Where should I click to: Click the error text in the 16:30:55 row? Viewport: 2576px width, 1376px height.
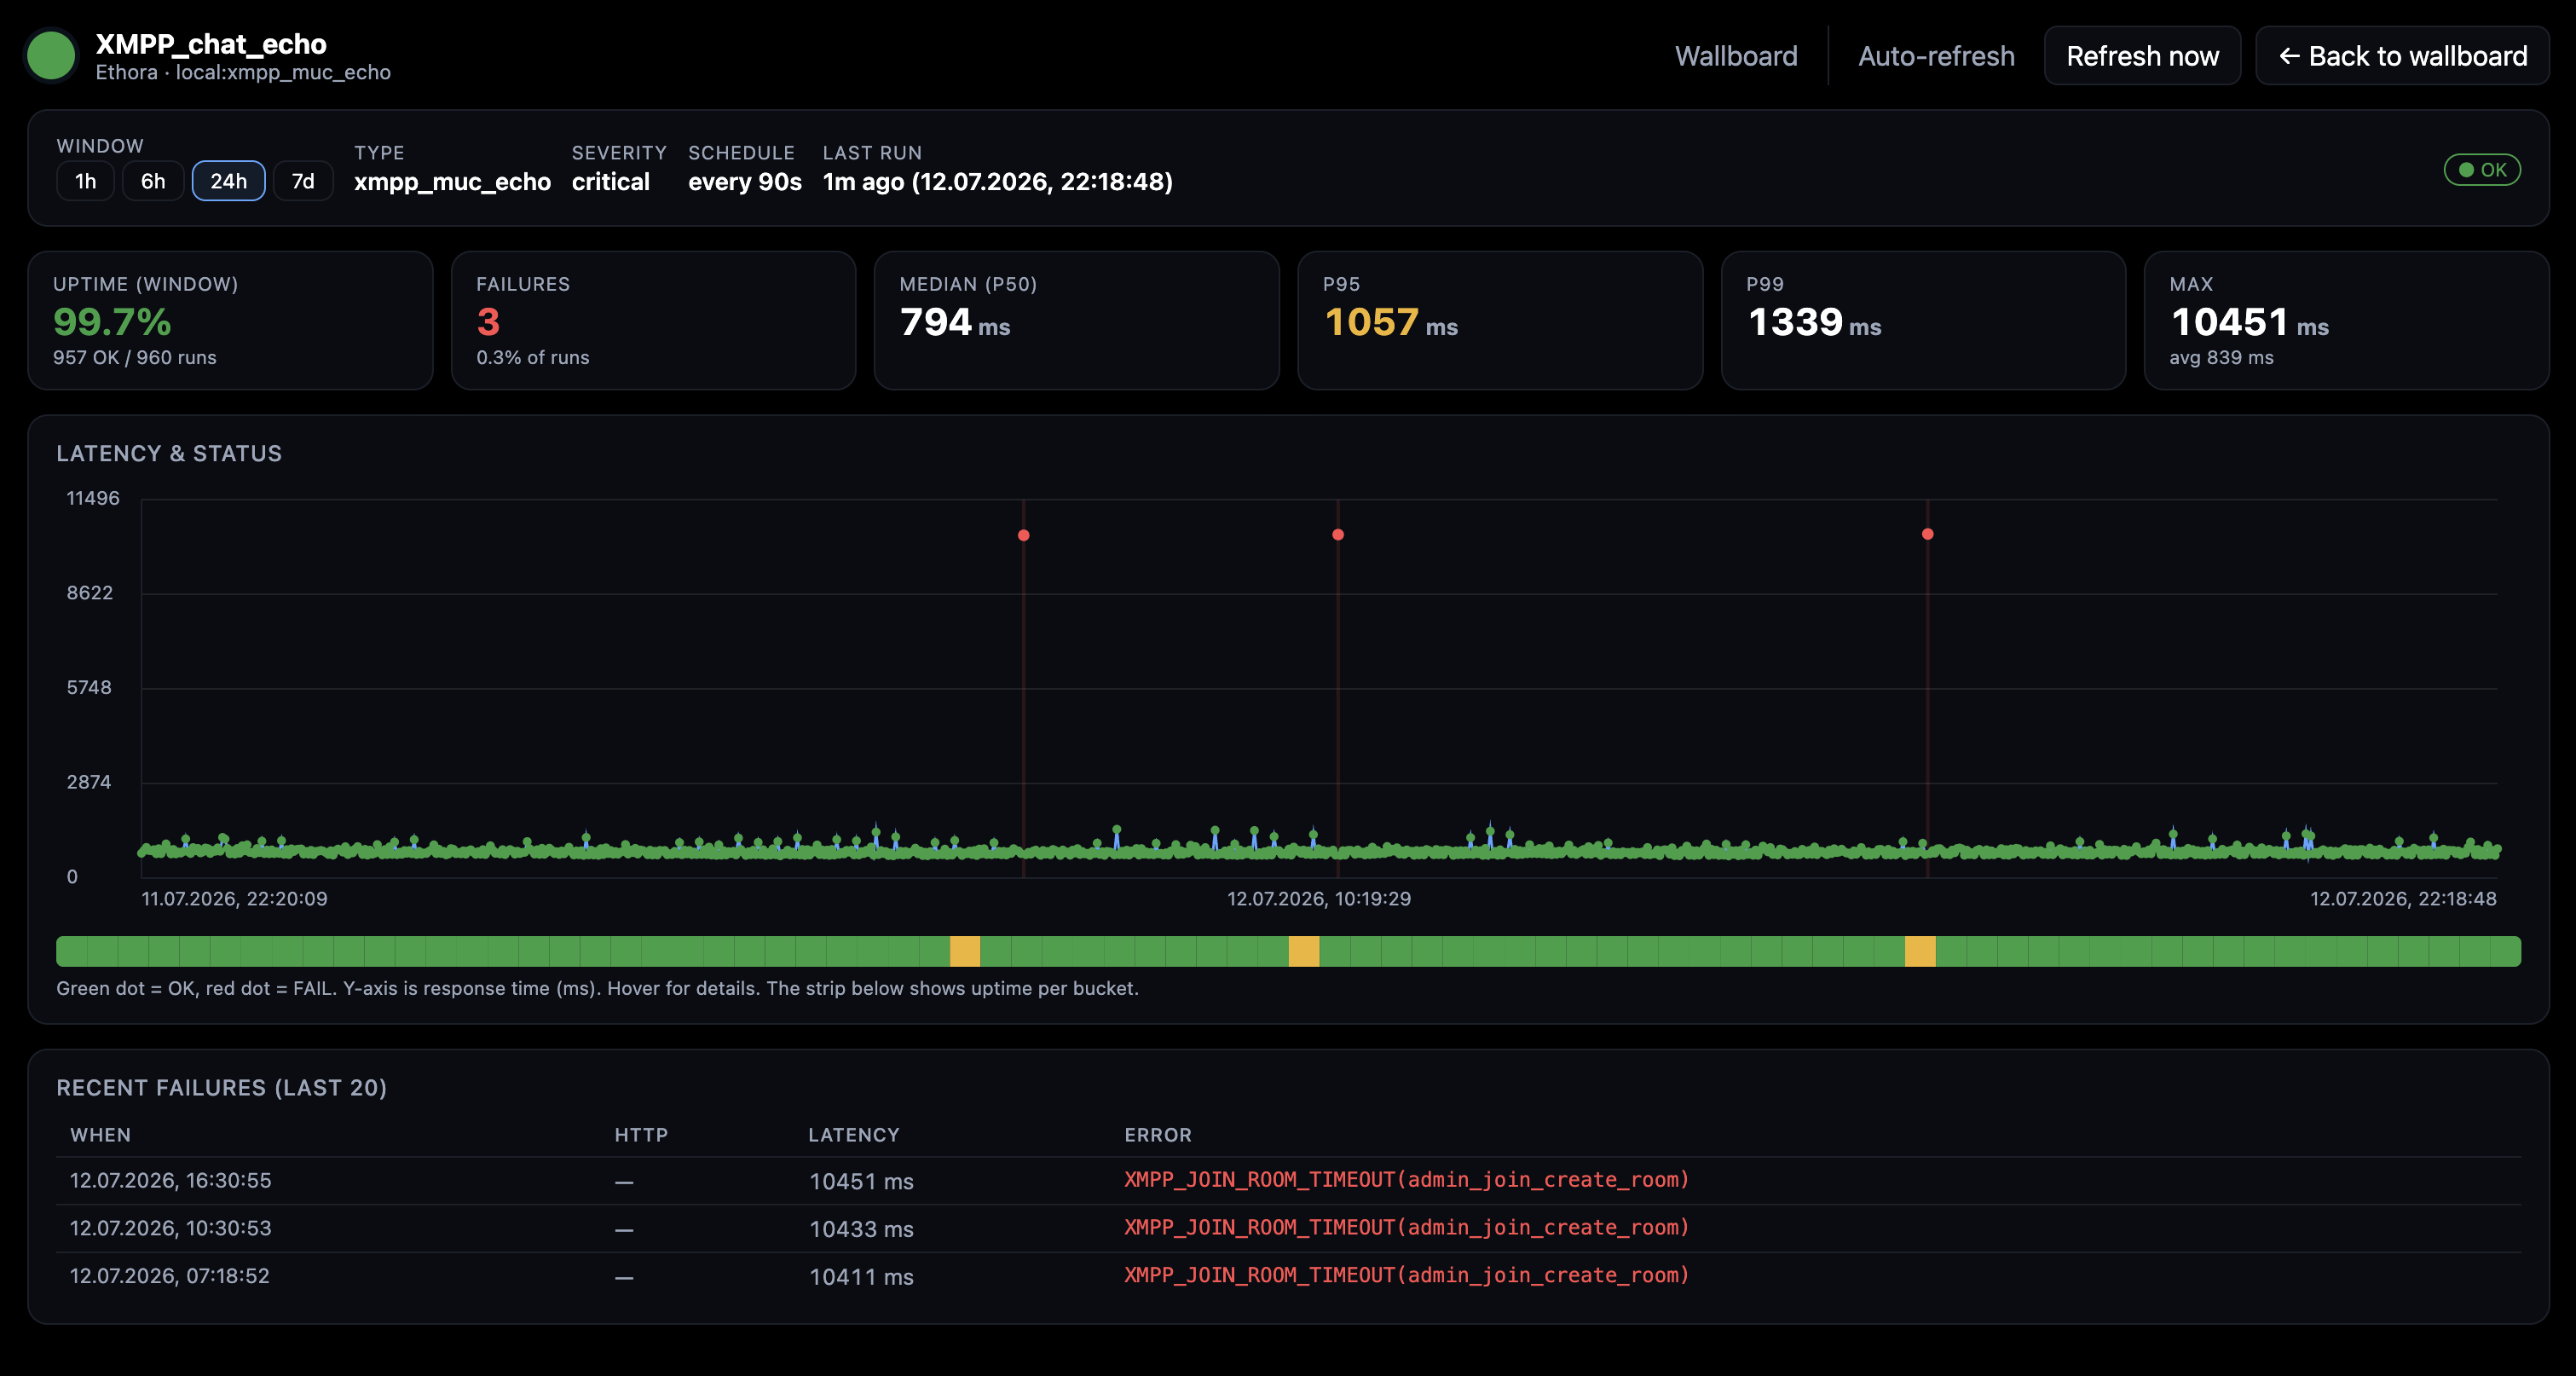point(1406,1180)
